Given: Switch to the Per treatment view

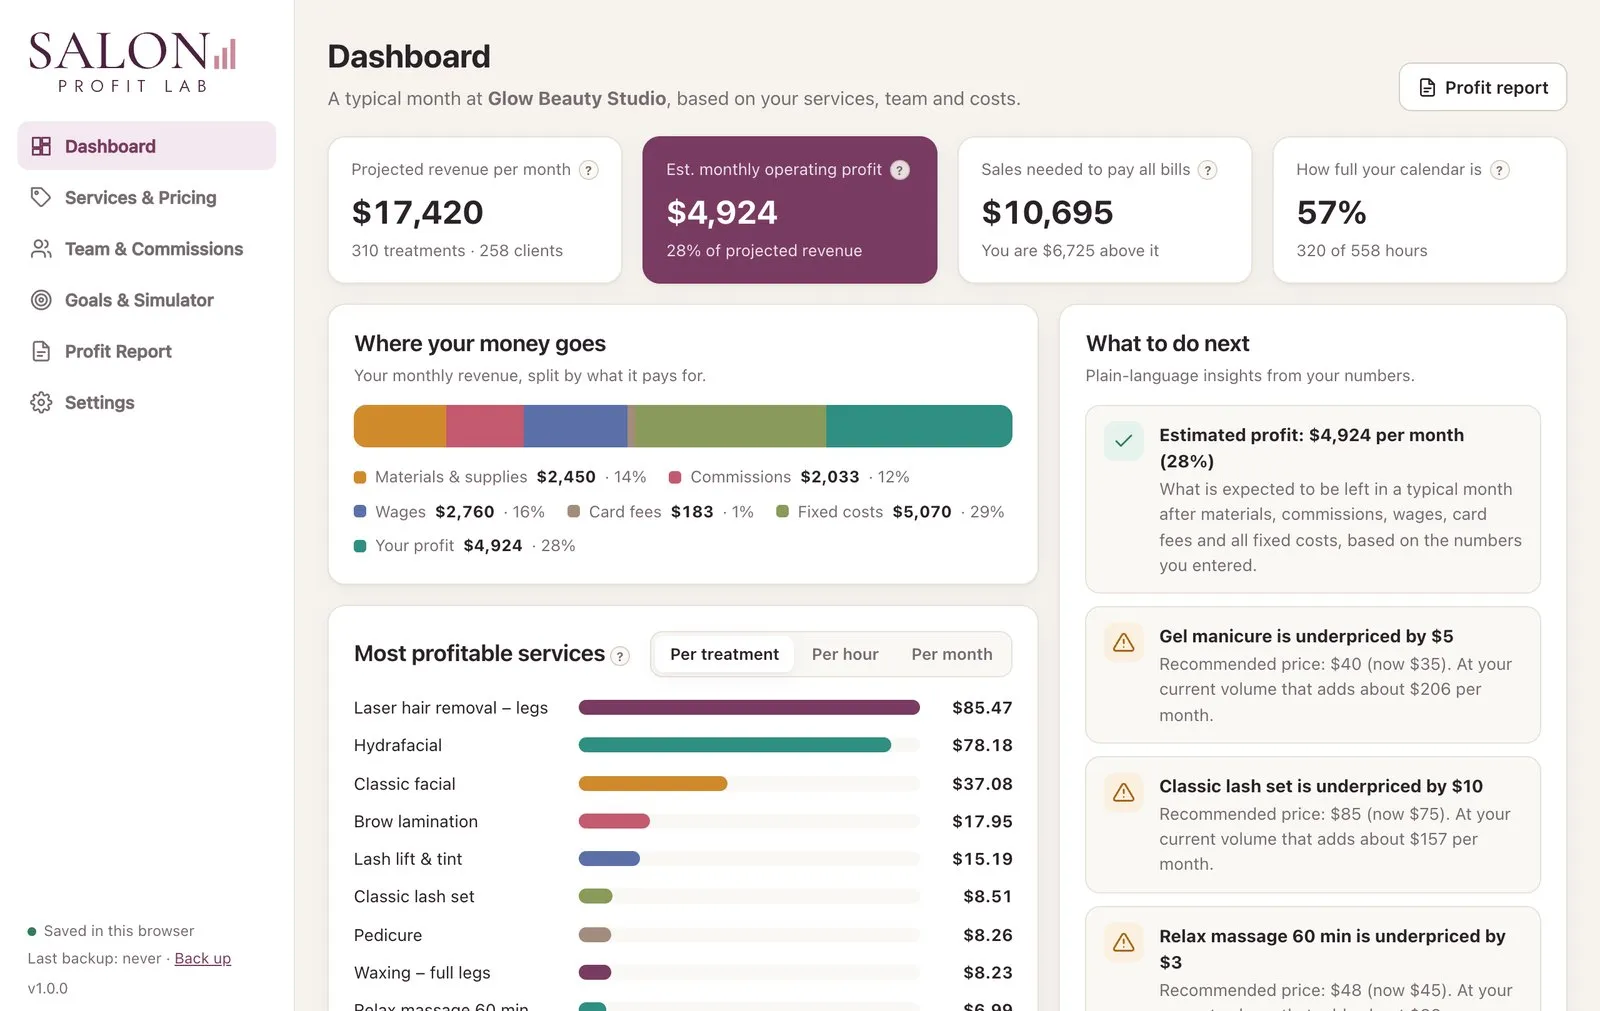Looking at the screenshot, I should pos(724,654).
